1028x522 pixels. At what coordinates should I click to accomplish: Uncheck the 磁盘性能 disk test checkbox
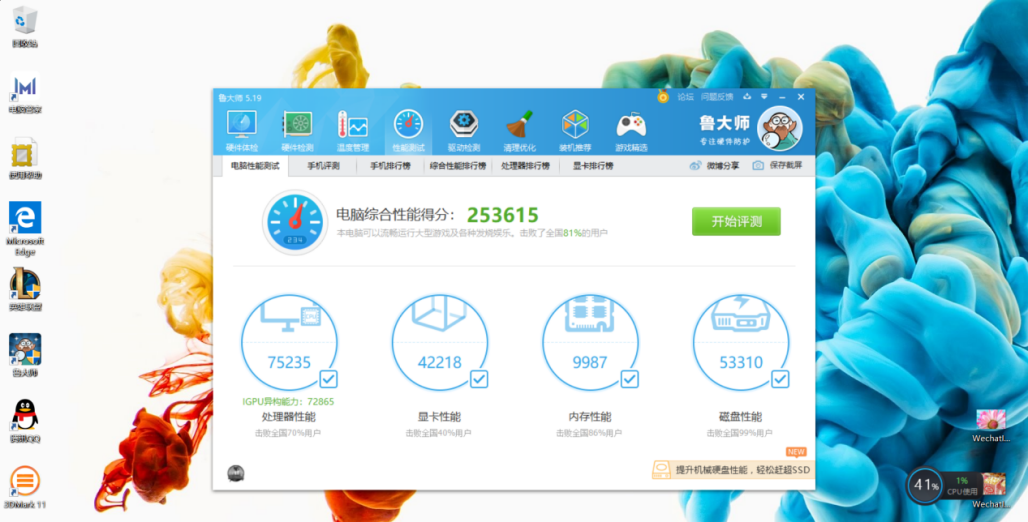click(x=780, y=379)
